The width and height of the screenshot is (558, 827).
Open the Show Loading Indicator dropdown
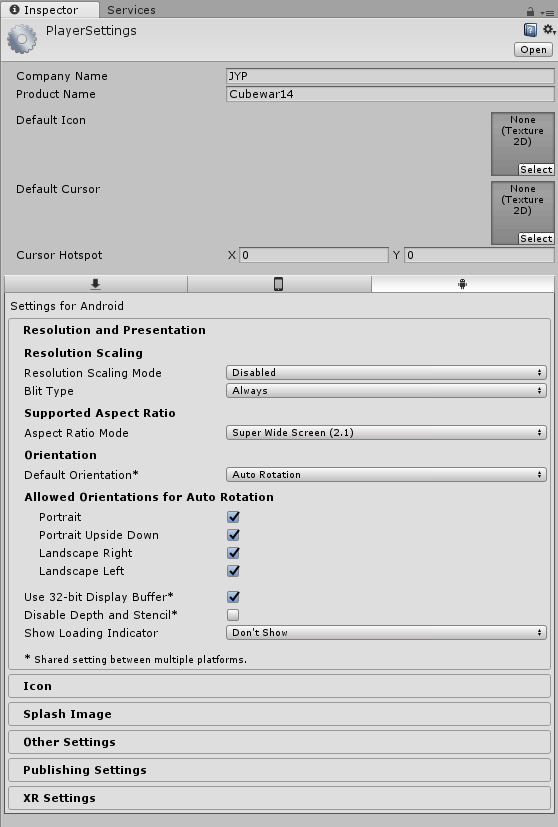click(x=386, y=632)
